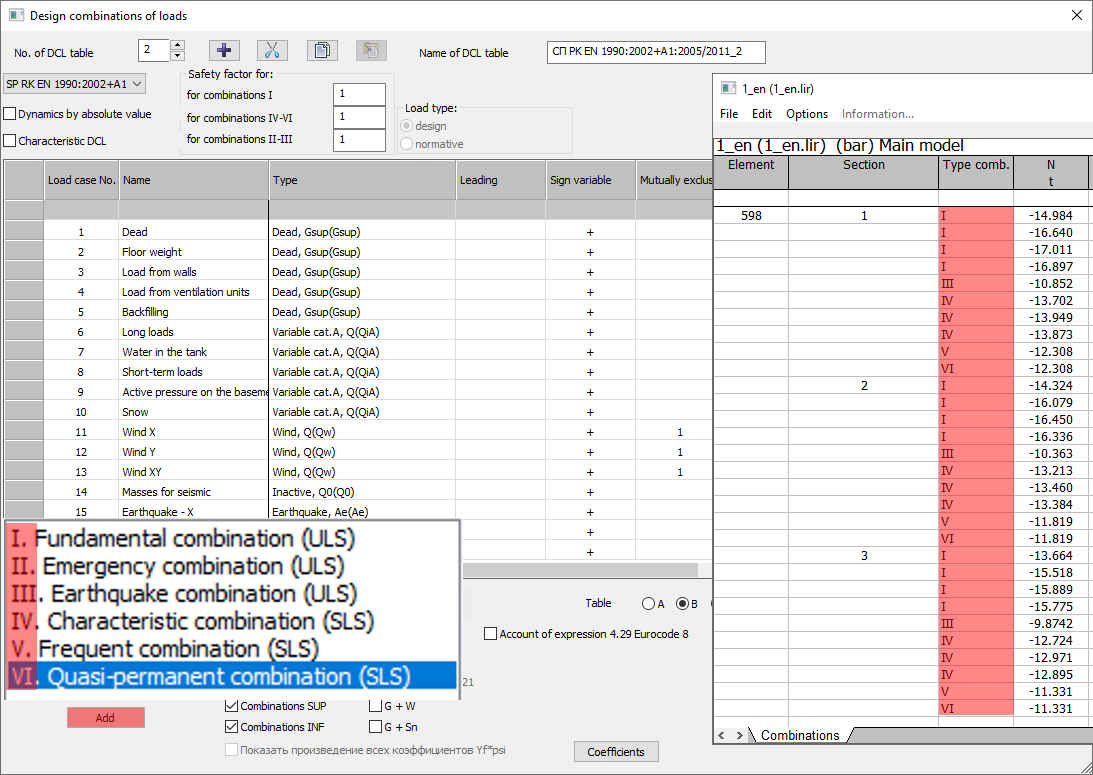Viewport: 1093px width, 775px height.
Task: Open the Options menu in results window
Action: click(806, 114)
